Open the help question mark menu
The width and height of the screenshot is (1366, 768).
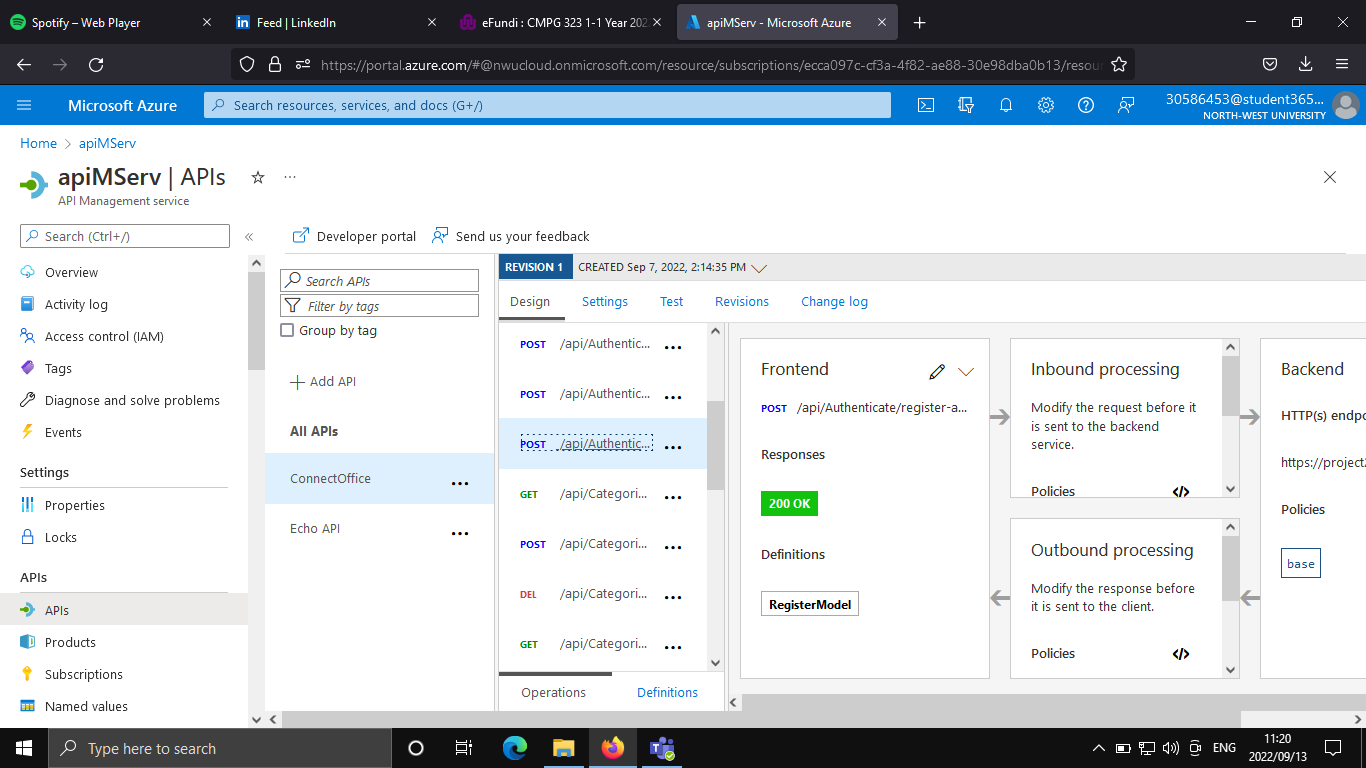click(1086, 105)
